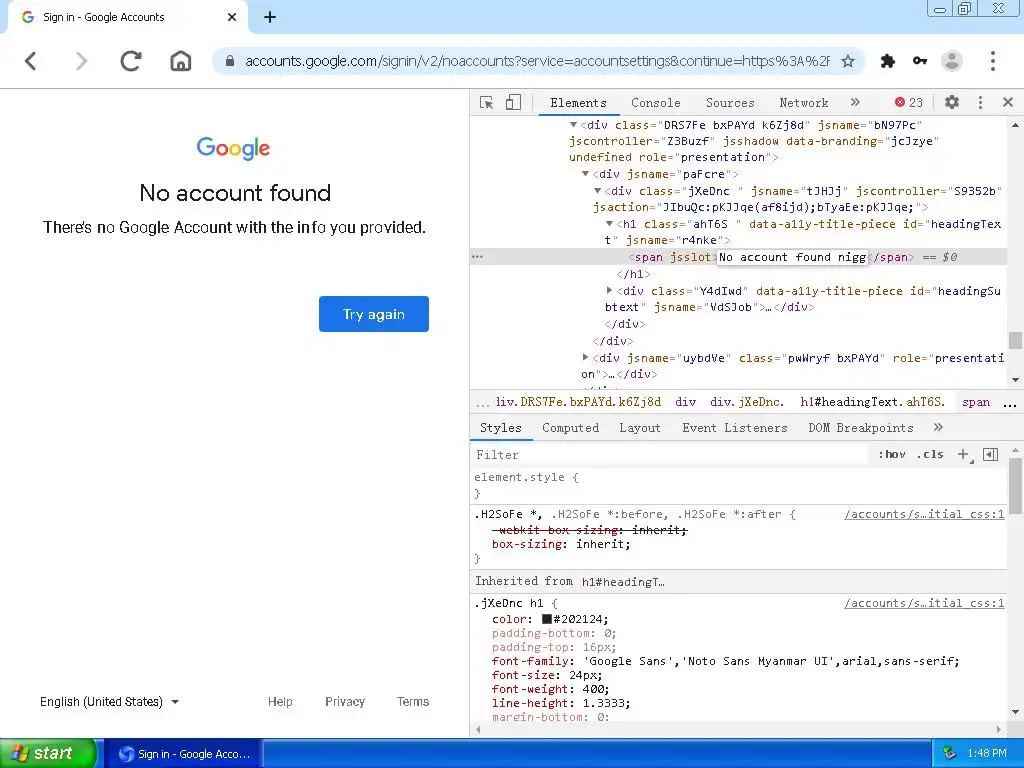Open the /accounts css link for .jXeDnc h1 rule

pos(924,603)
